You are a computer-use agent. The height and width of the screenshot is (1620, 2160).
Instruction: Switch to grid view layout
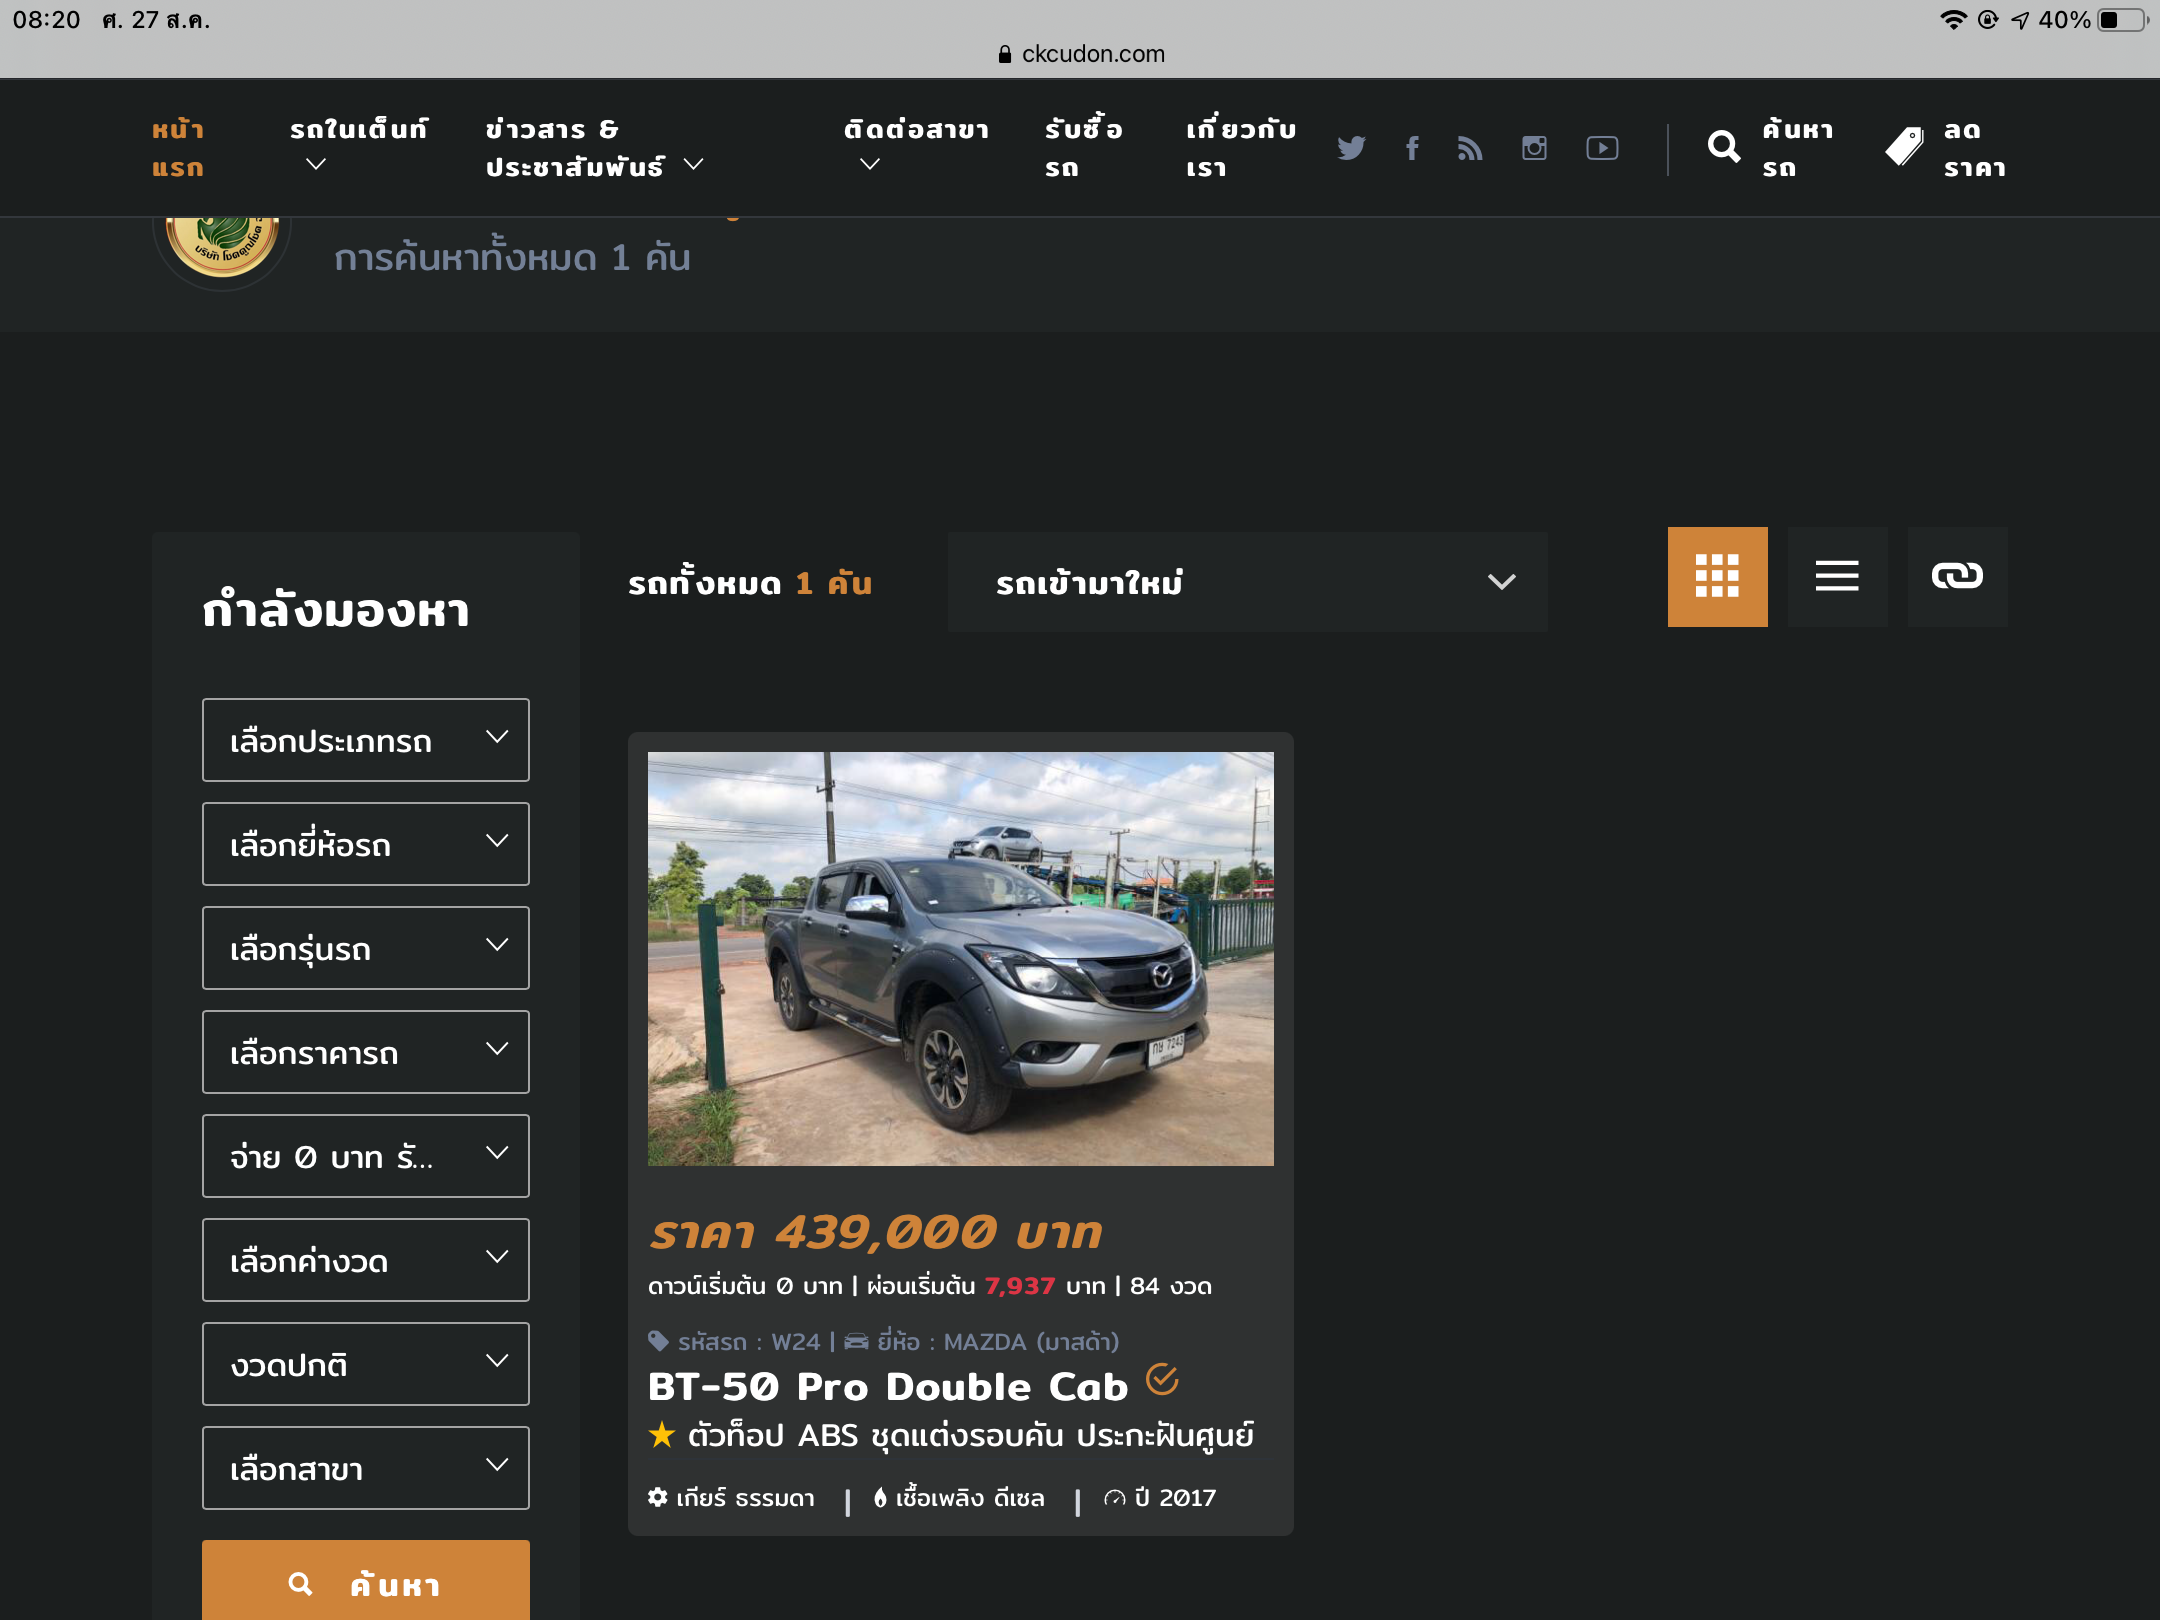point(1717,577)
